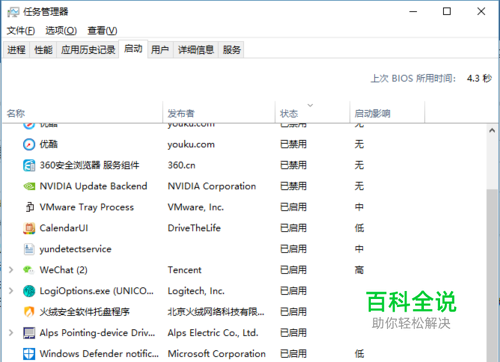Switch to the 详细信息 tab
Screen dimensions: 500x362
point(196,50)
